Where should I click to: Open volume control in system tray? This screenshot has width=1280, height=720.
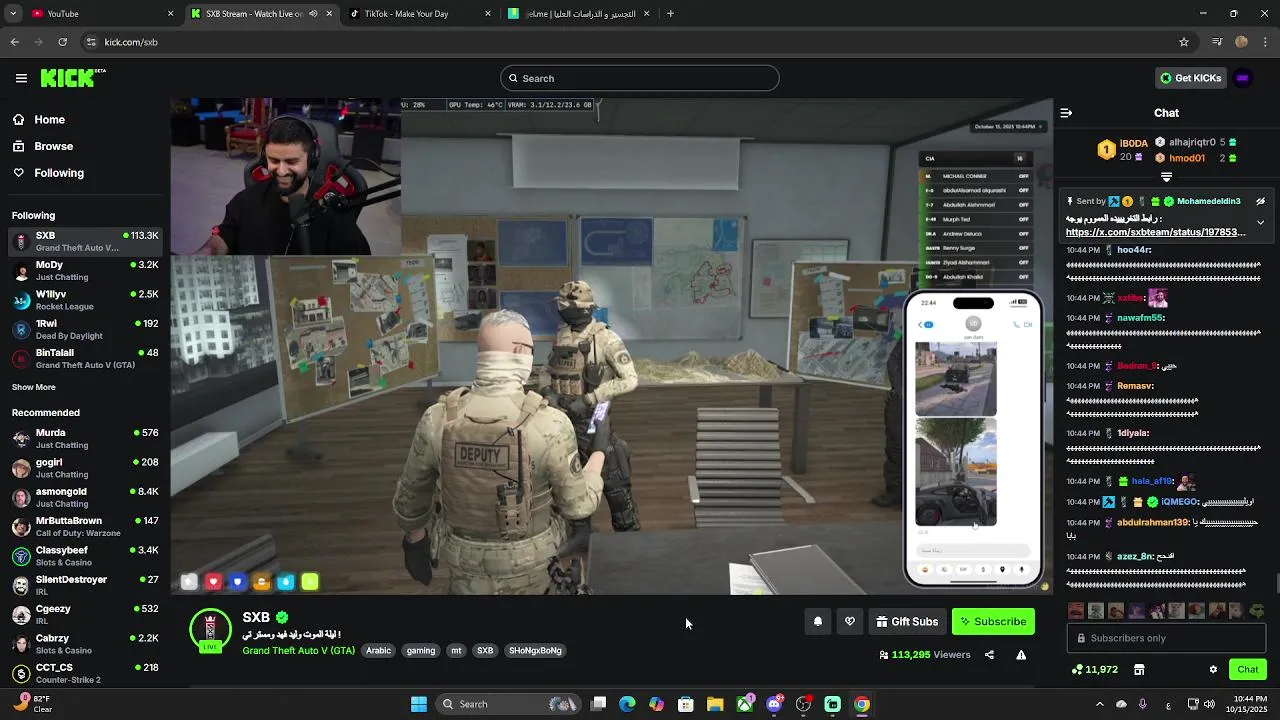click(x=1210, y=704)
